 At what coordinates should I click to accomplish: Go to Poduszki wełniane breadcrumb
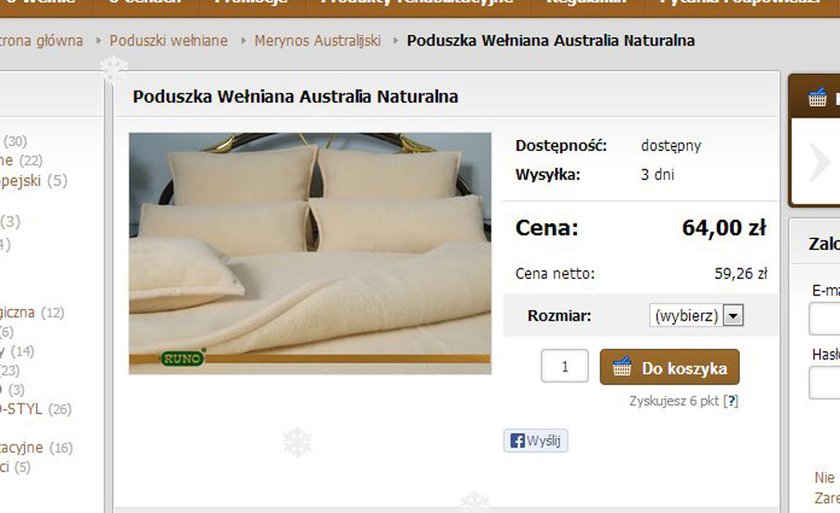click(x=168, y=41)
